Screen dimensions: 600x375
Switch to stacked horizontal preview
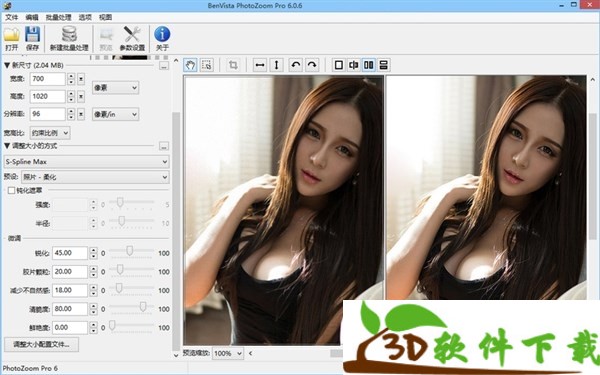383,65
